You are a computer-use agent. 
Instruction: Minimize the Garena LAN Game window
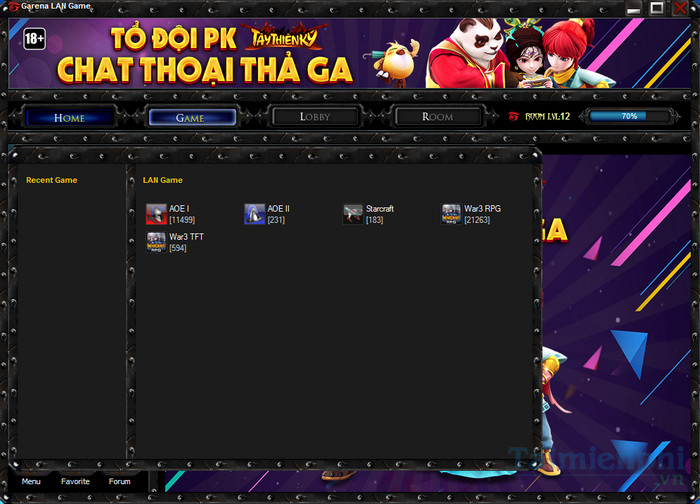[633, 8]
